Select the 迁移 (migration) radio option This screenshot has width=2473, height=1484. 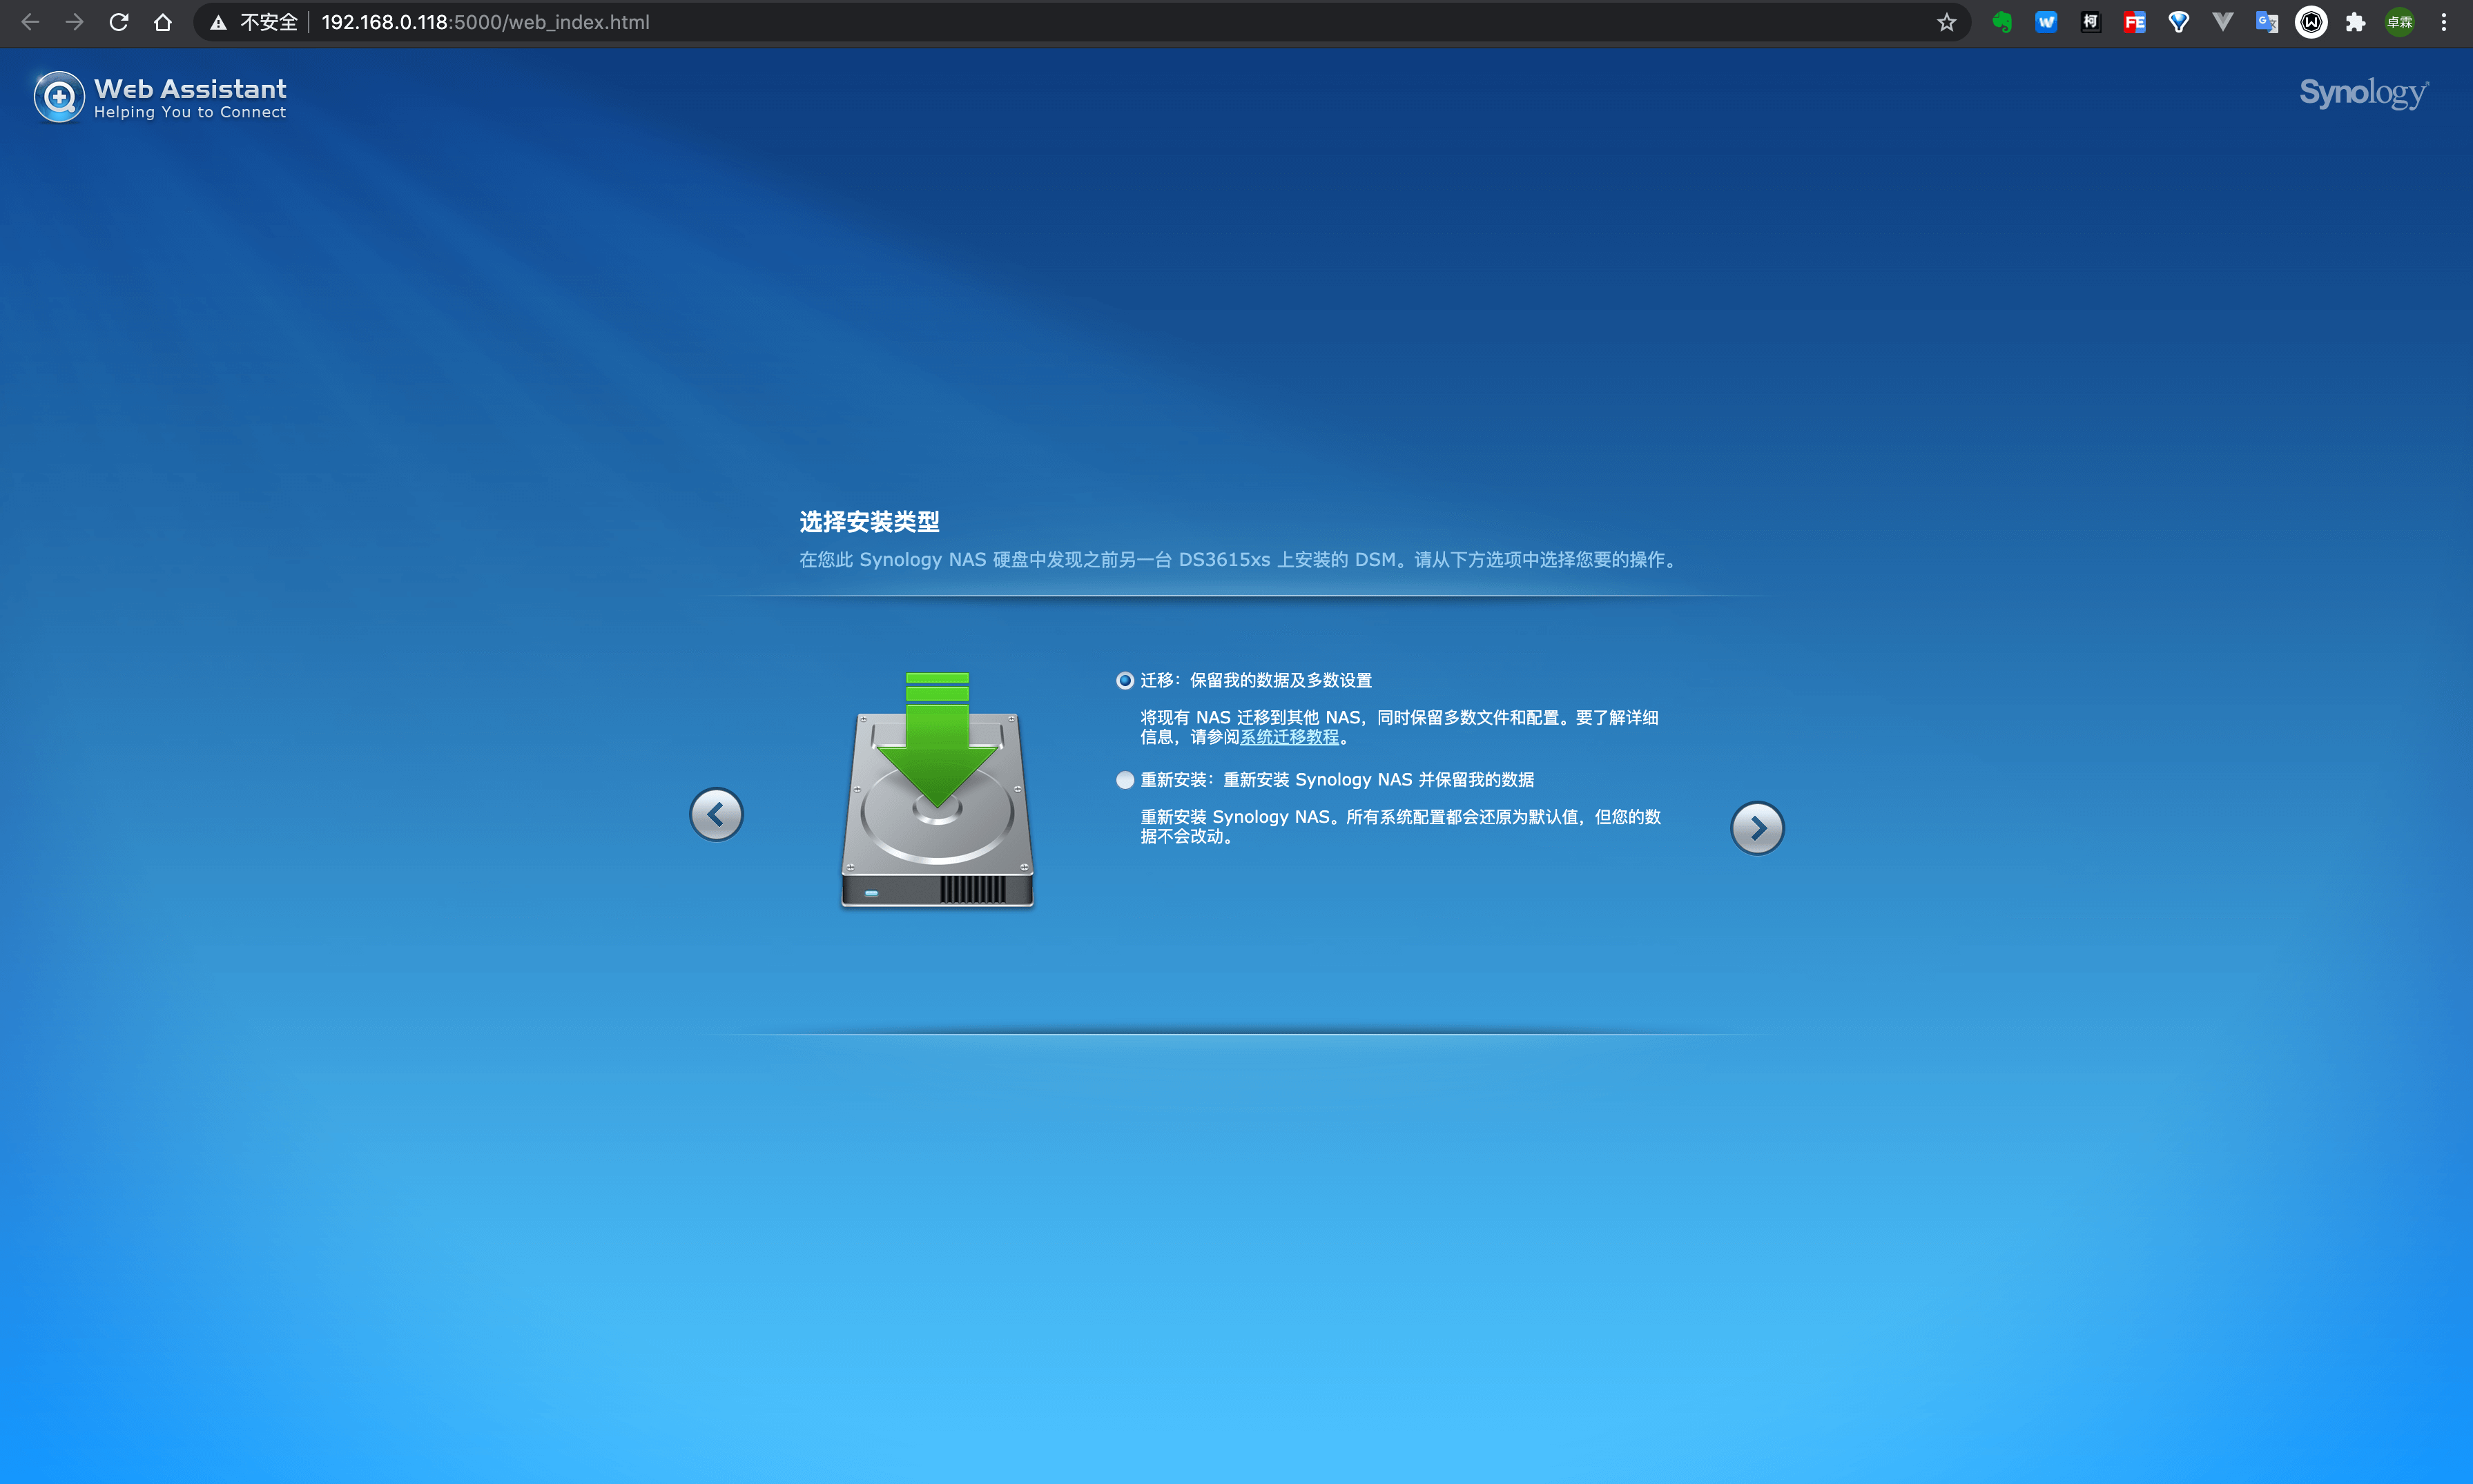click(x=1125, y=681)
